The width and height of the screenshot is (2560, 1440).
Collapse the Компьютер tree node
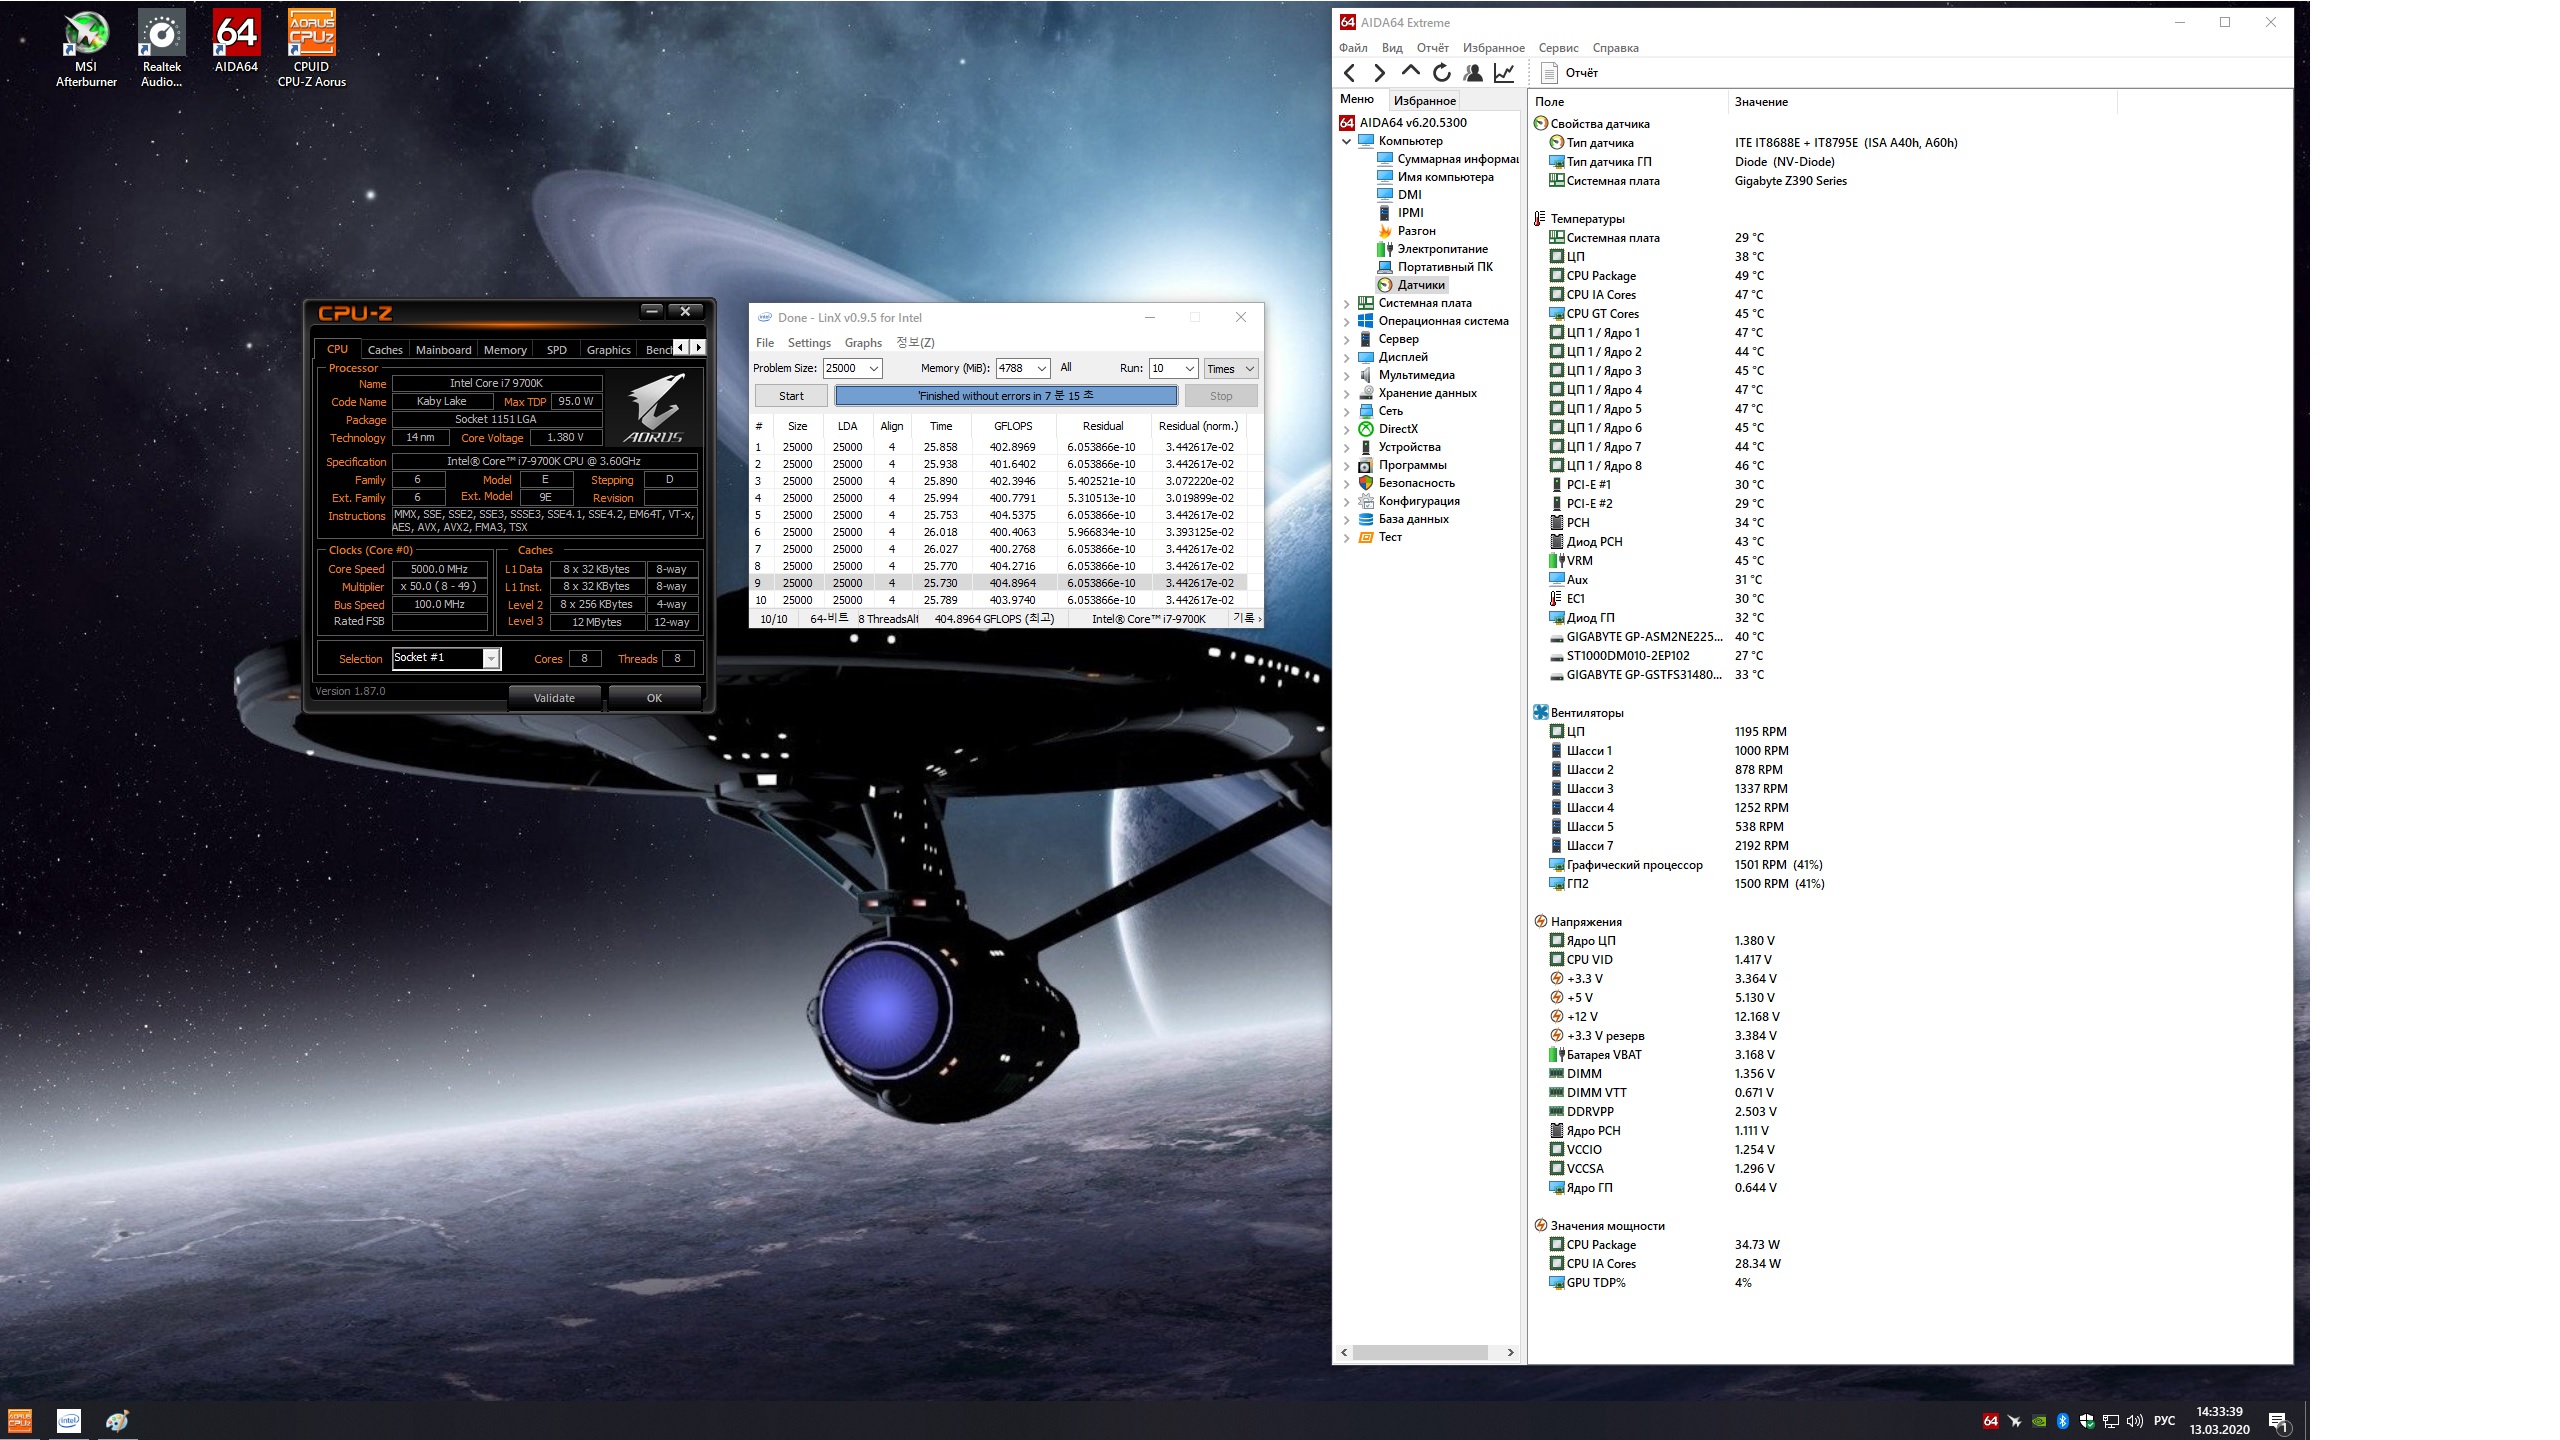(1346, 141)
